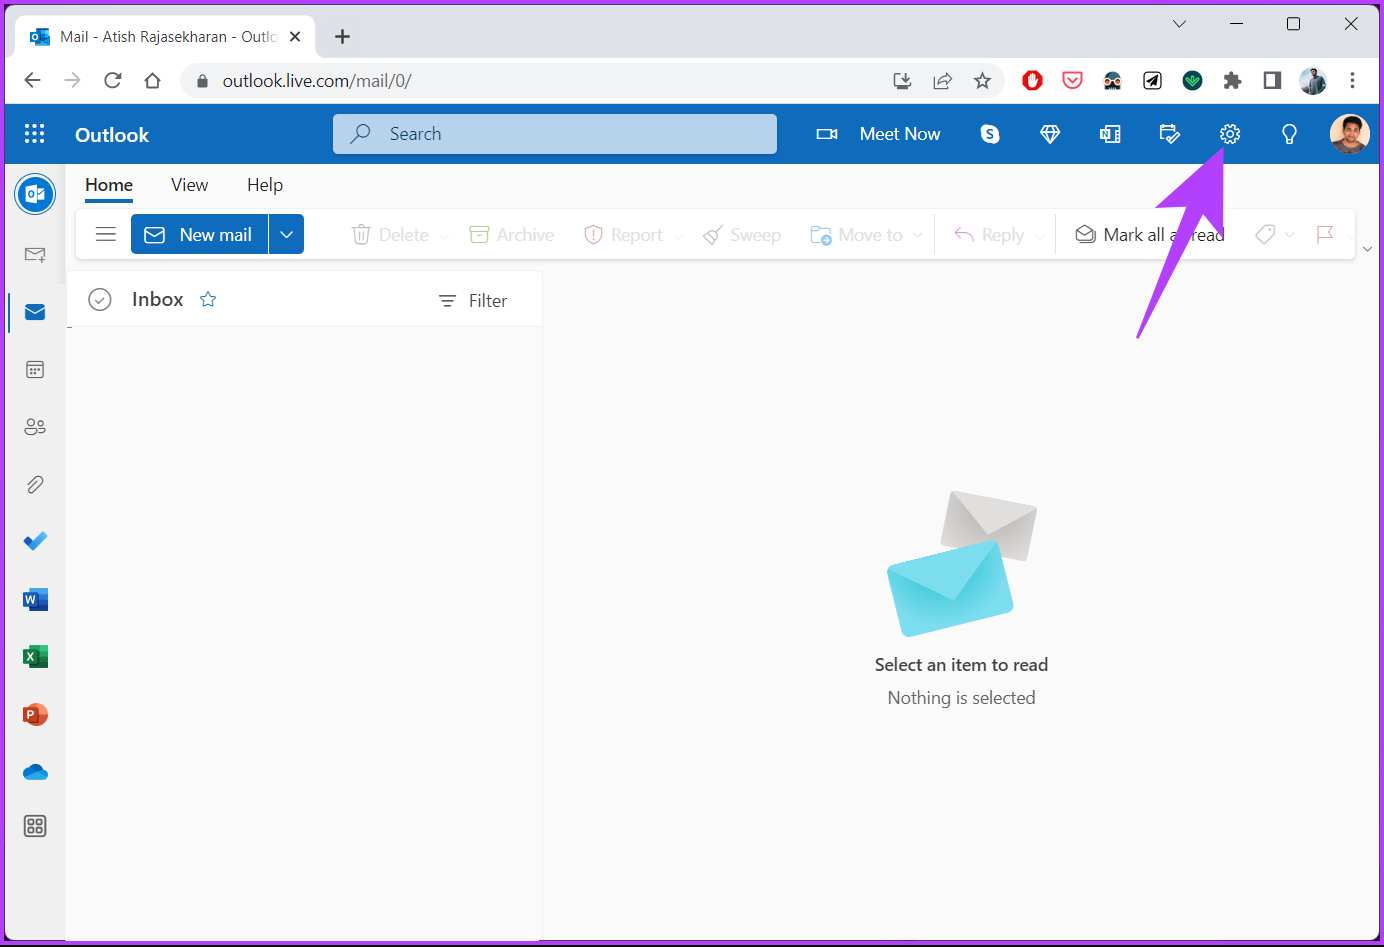Expand the Reply options chevron
This screenshot has width=1384, height=947.
1040,235
